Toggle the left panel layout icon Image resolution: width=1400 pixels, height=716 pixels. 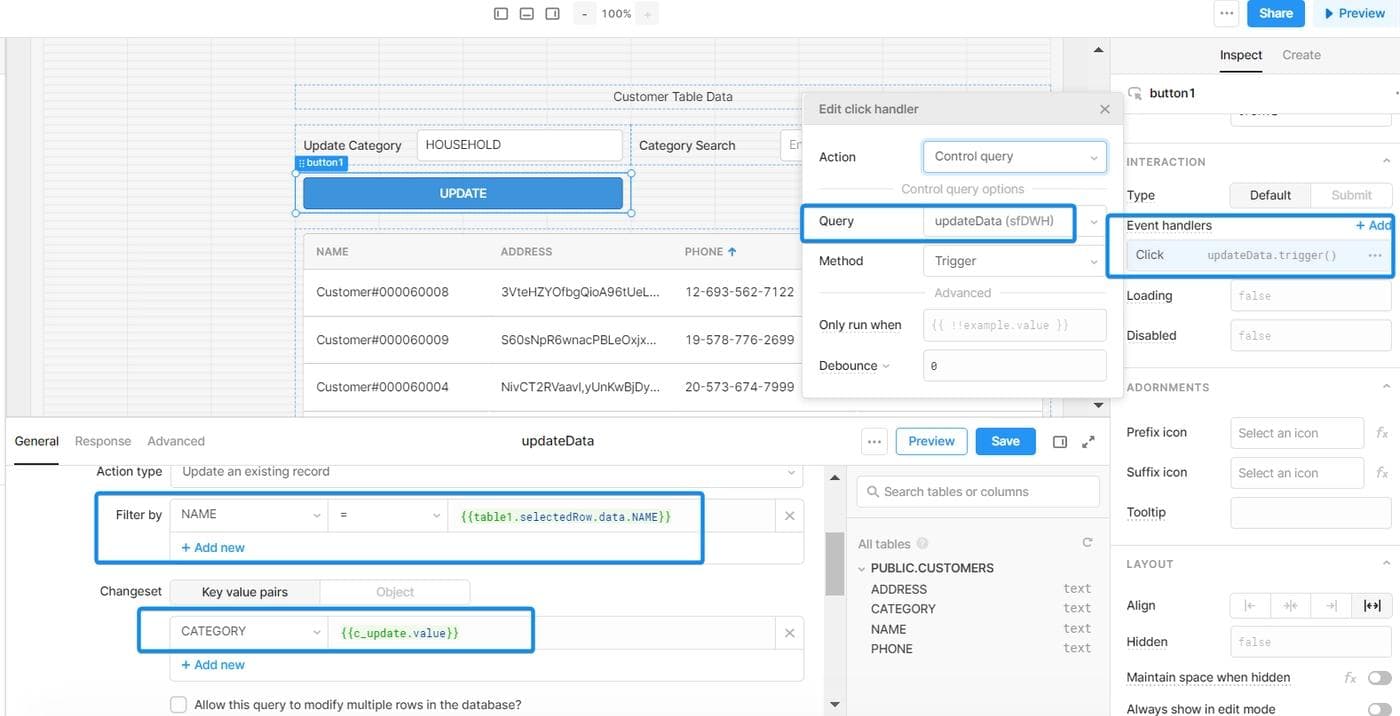pyautogui.click(x=501, y=14)
